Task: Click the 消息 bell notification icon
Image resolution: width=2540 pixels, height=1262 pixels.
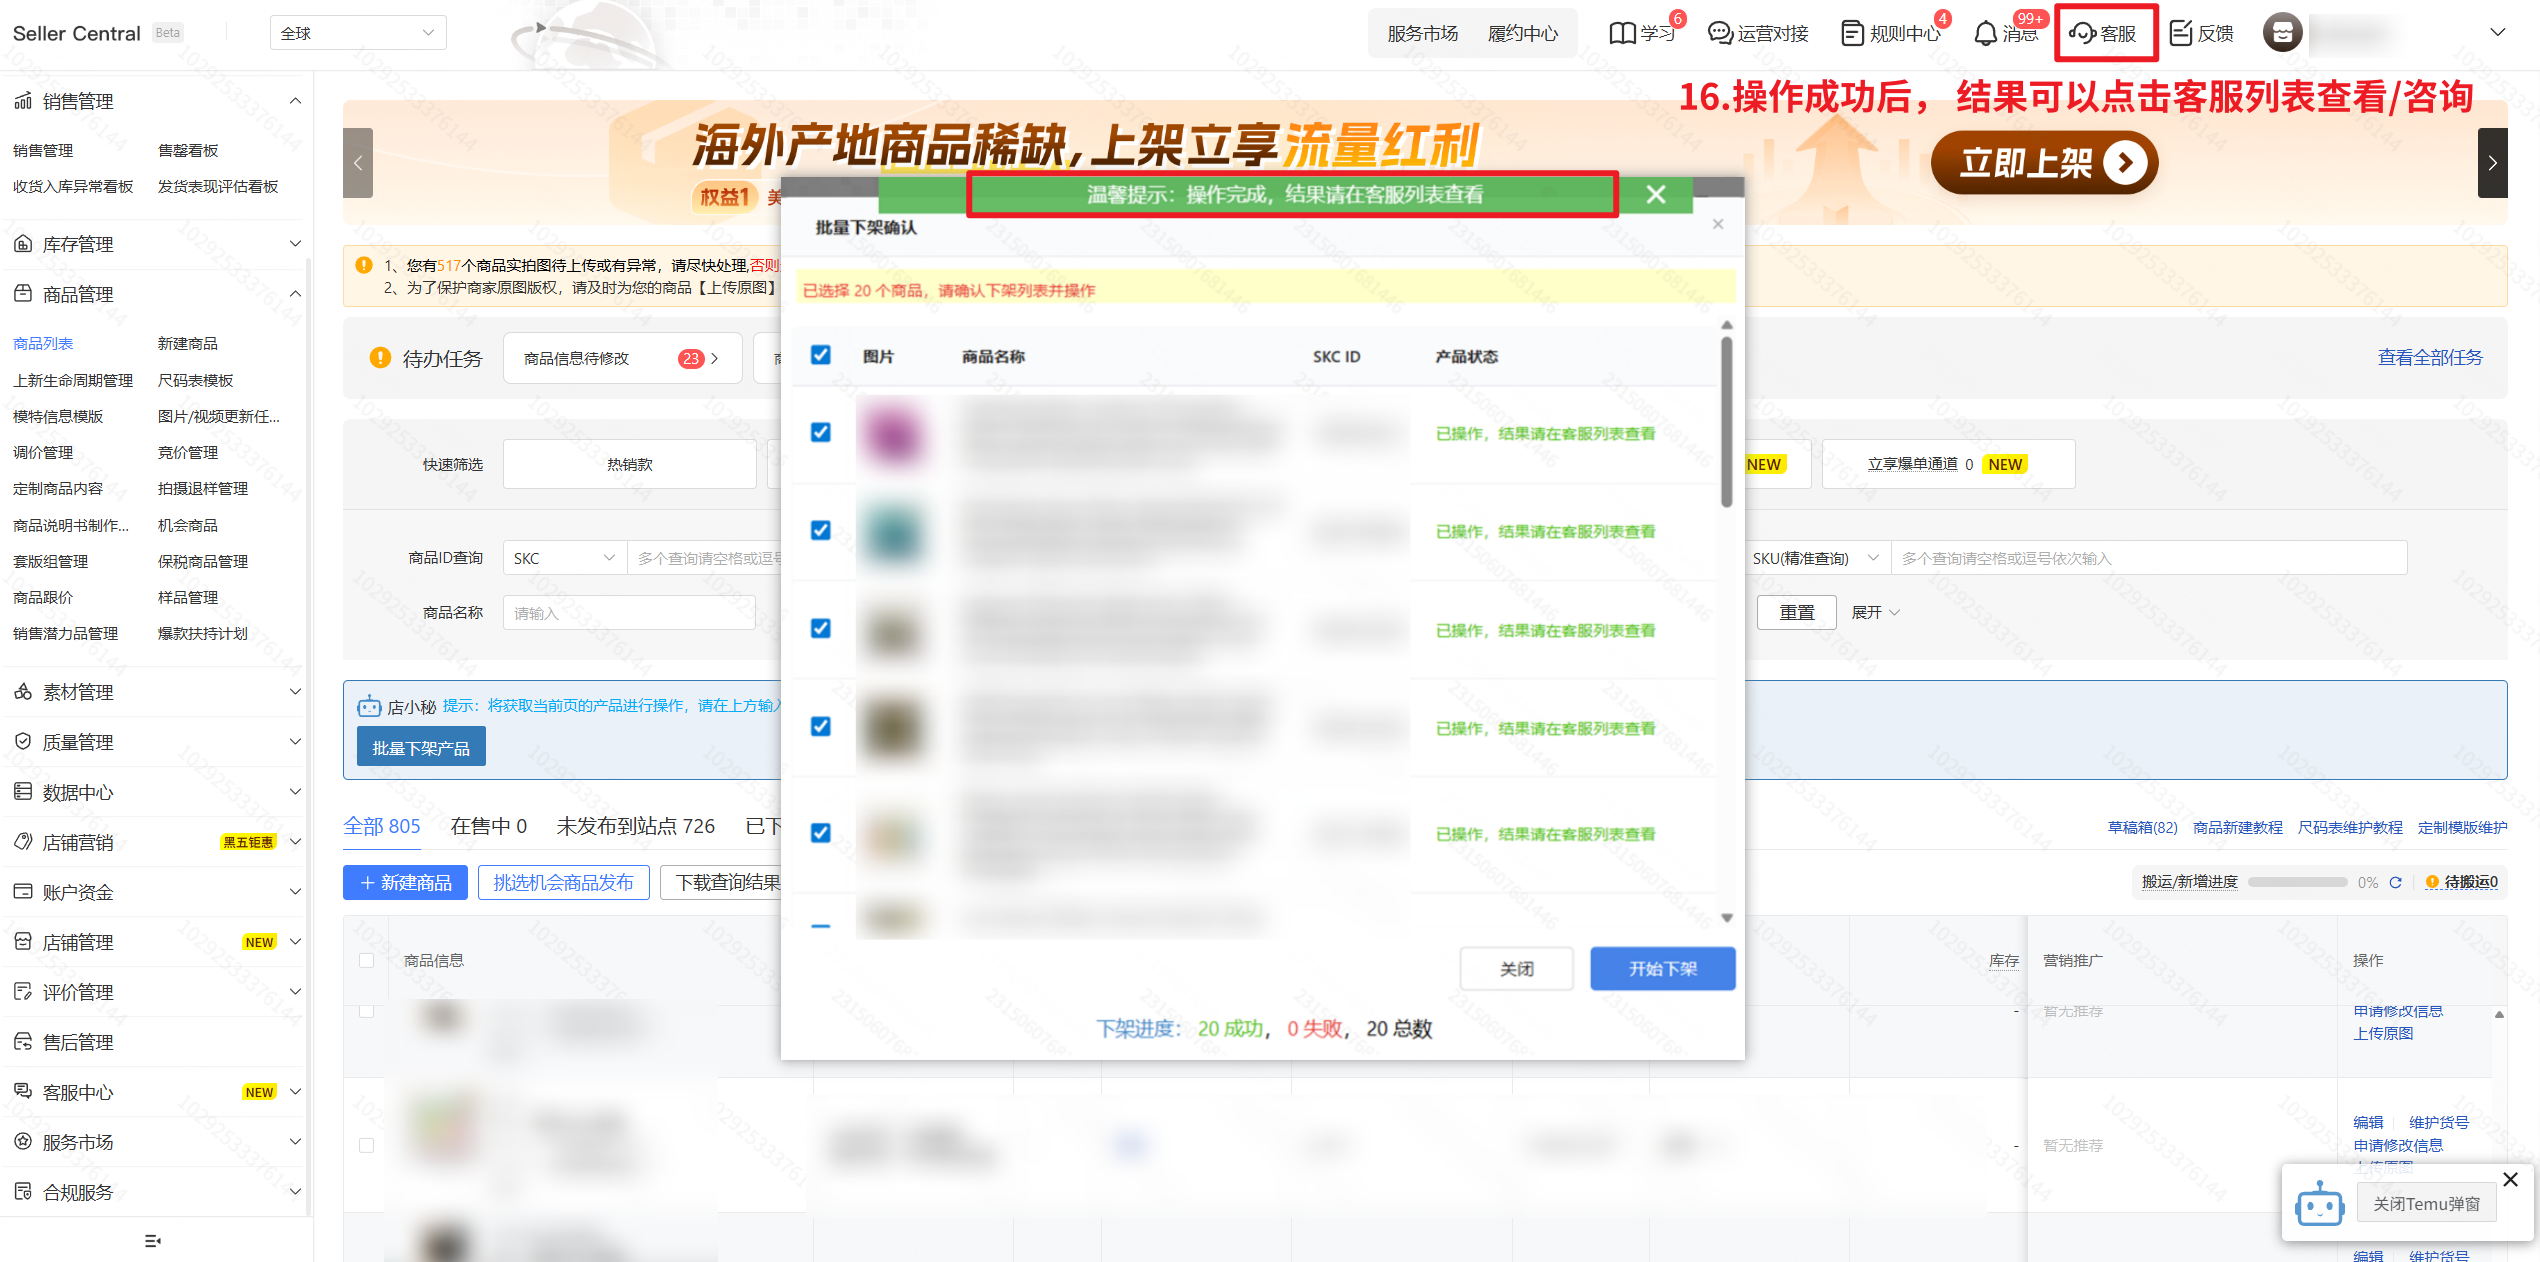Action: click(1985, 33)
